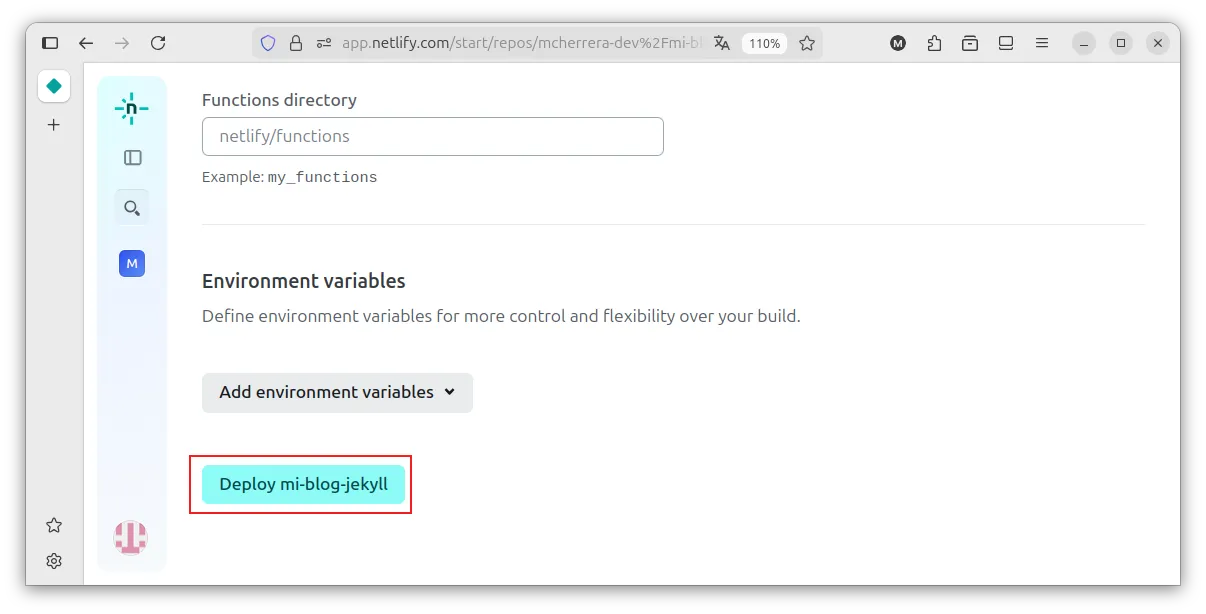Open the browser hamburger menu
Viewport: 1206px width, 614px height.
point(1042,43)
